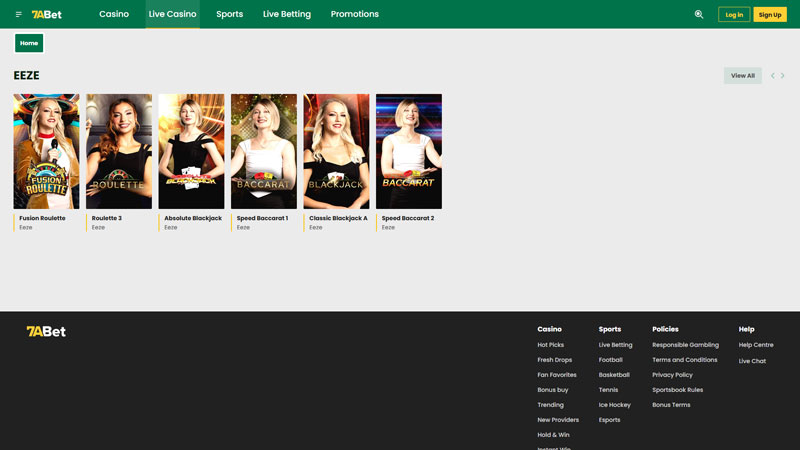Go to previous EEZE games arrow
Viewport: 800px width, 450px height.
[772, 76]
